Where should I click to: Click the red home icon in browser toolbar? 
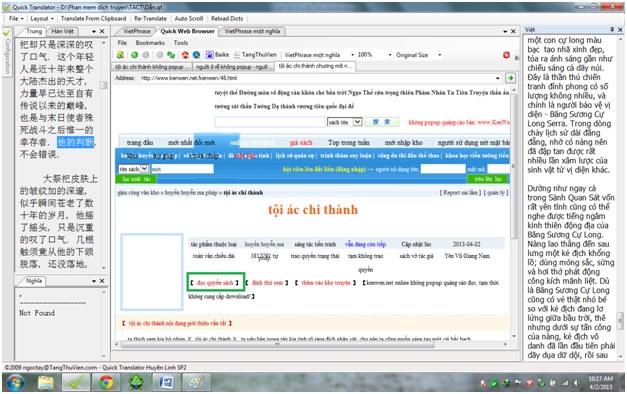coord(185,55)
